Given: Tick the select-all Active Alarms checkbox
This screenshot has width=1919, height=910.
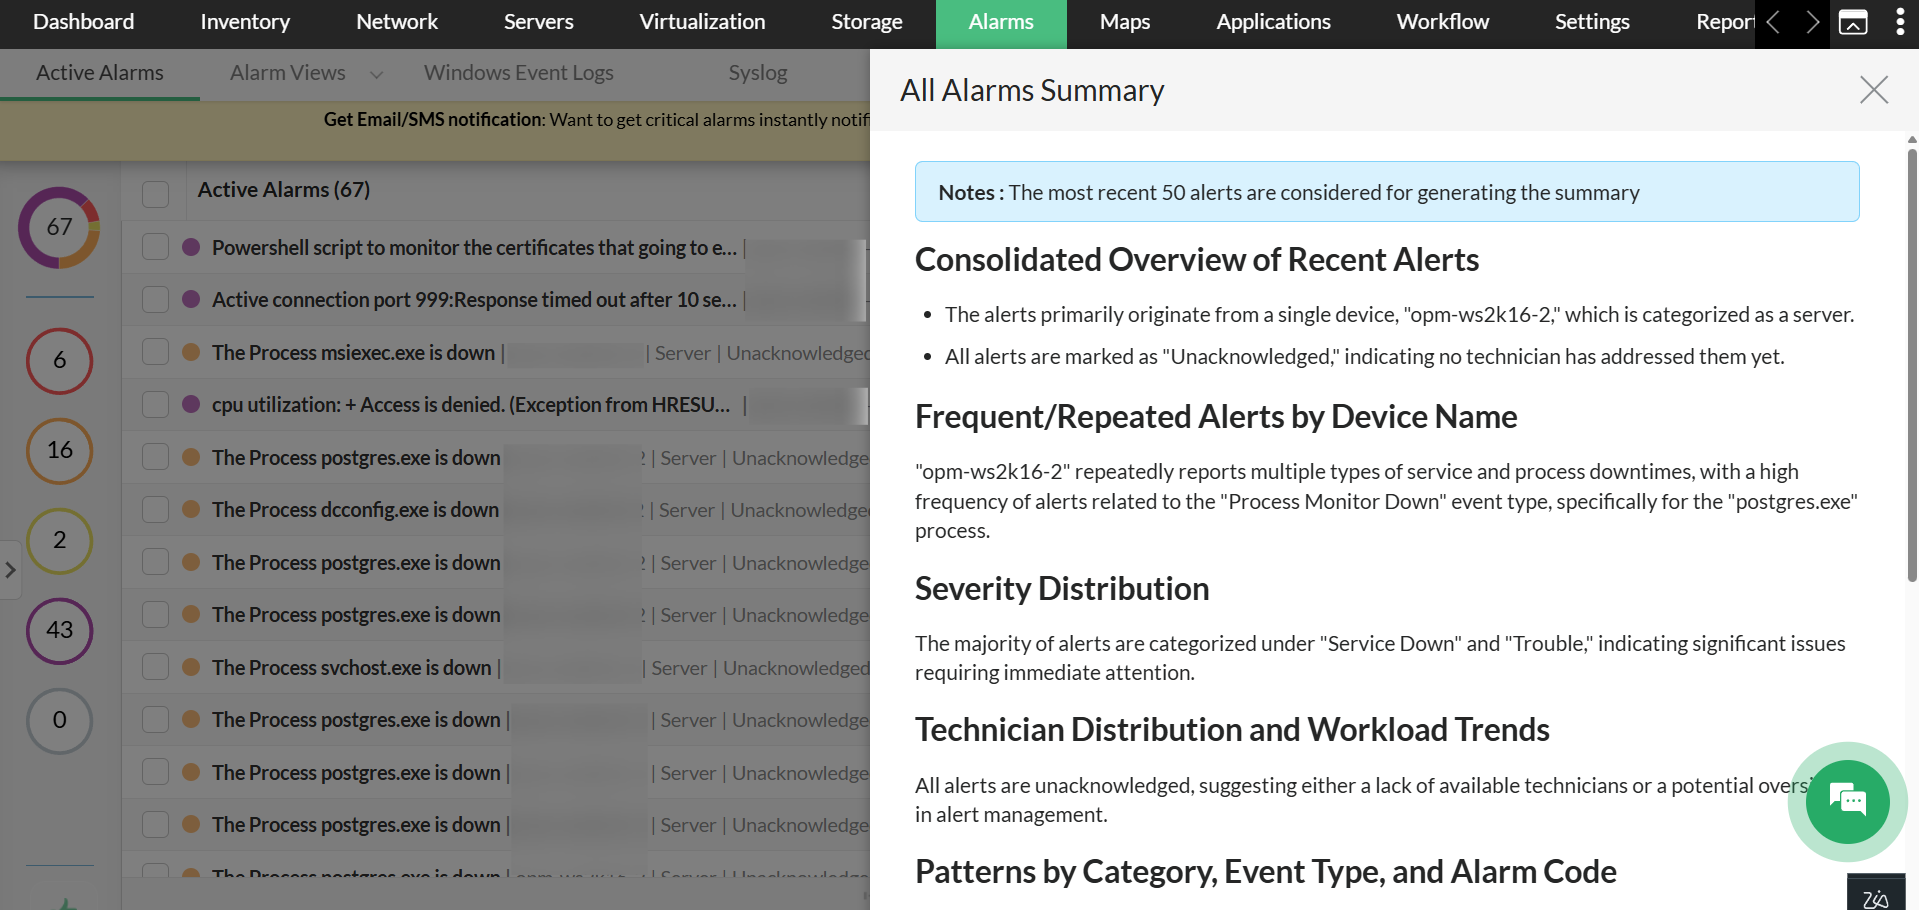Looking at the screenshot, I should click(x=155, y=192).
